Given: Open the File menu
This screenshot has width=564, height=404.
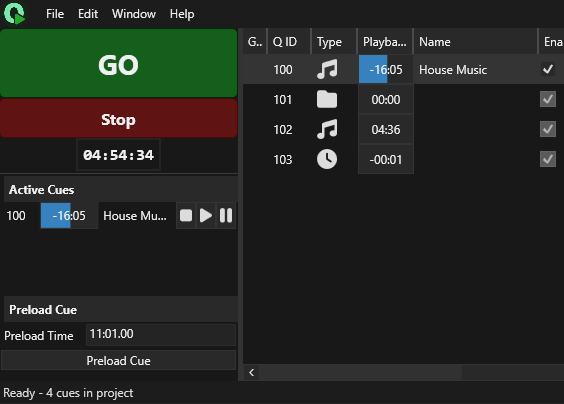Looking at the screenshot, I should coord(55,14).
